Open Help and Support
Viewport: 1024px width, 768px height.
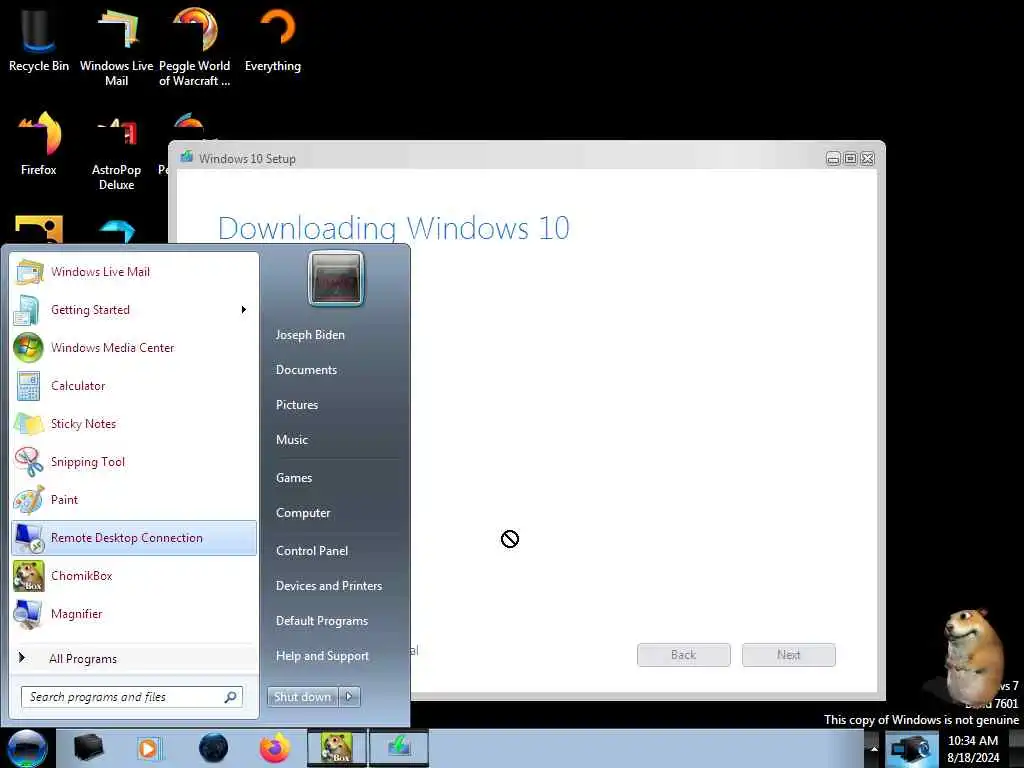click(x=322, y=656)
